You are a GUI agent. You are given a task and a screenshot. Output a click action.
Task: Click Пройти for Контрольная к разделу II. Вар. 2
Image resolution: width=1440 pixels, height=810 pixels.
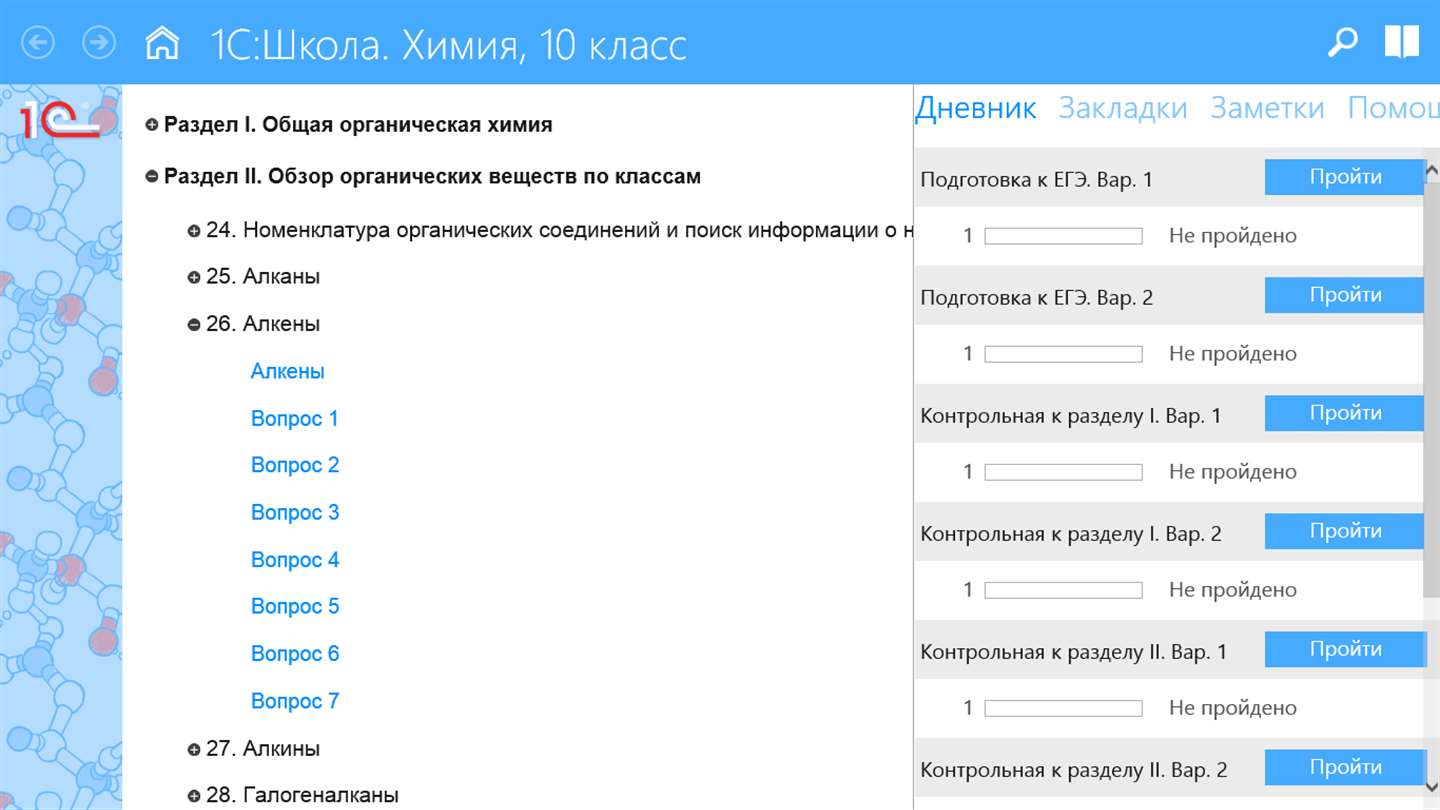1345,767
